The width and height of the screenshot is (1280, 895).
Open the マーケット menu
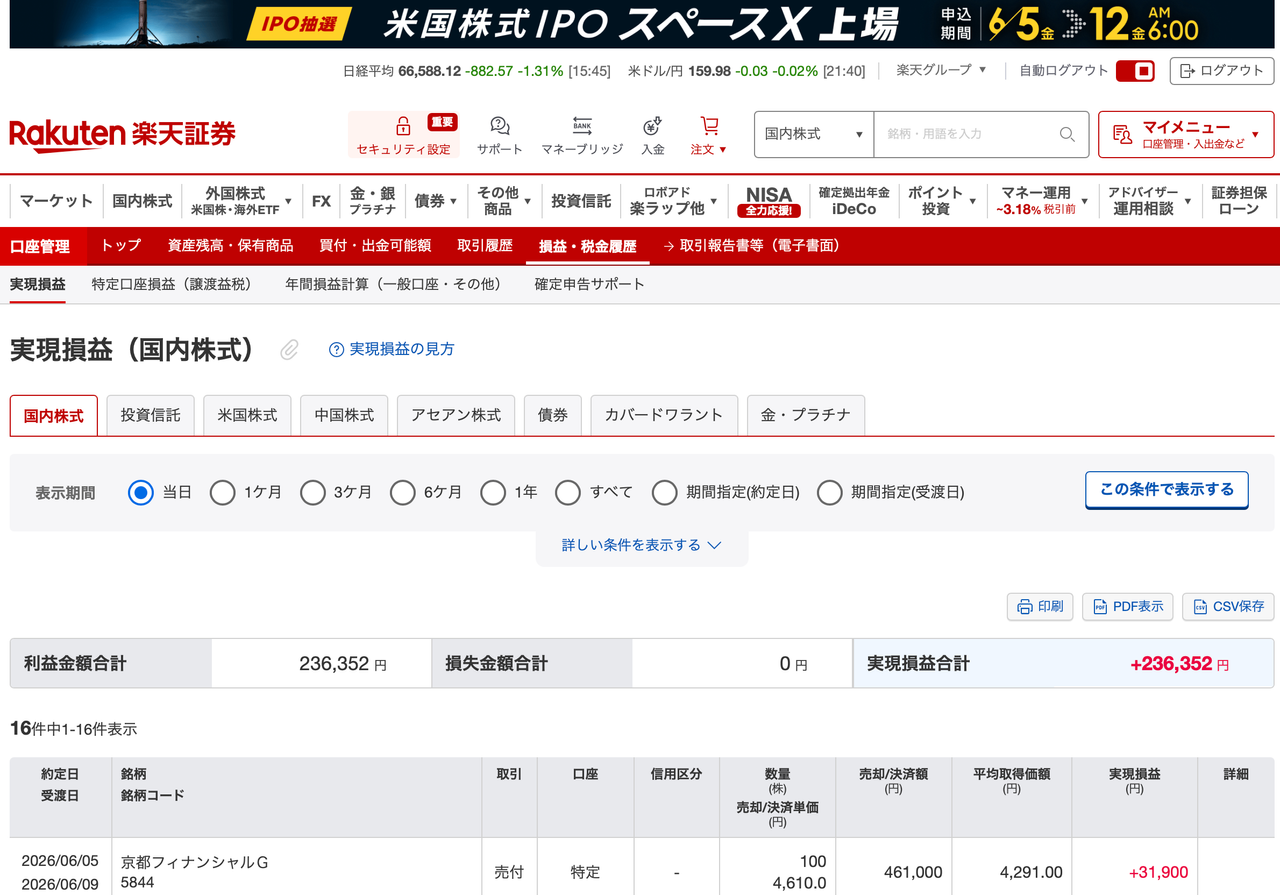pos(56,201)
